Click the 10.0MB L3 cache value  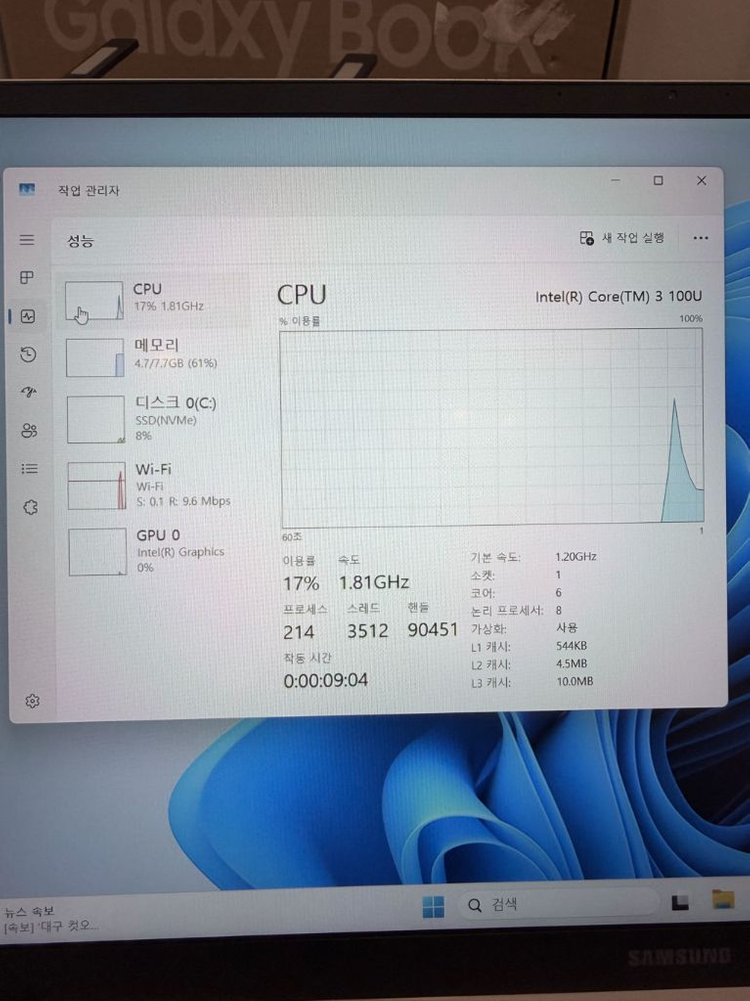point(574,682)
